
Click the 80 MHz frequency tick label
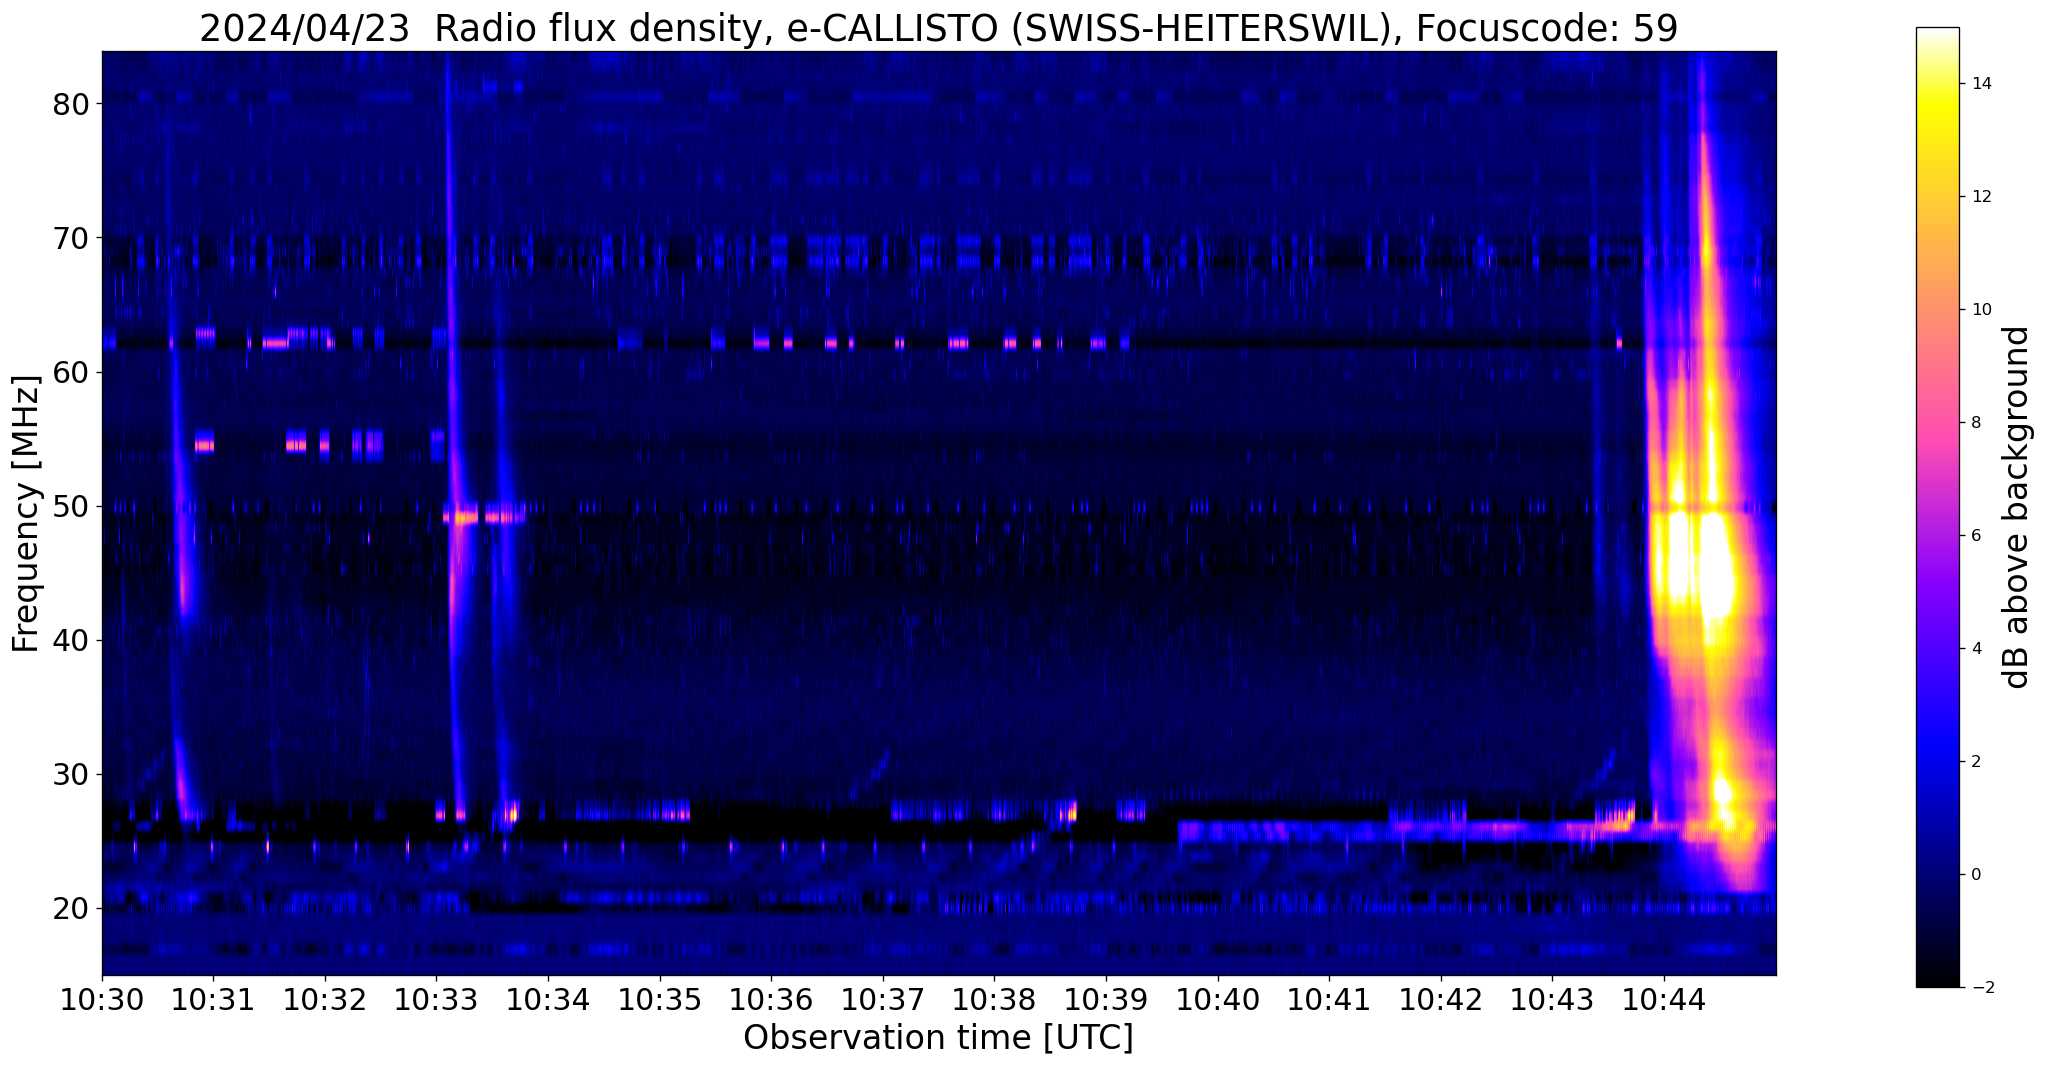pos(72,104)
